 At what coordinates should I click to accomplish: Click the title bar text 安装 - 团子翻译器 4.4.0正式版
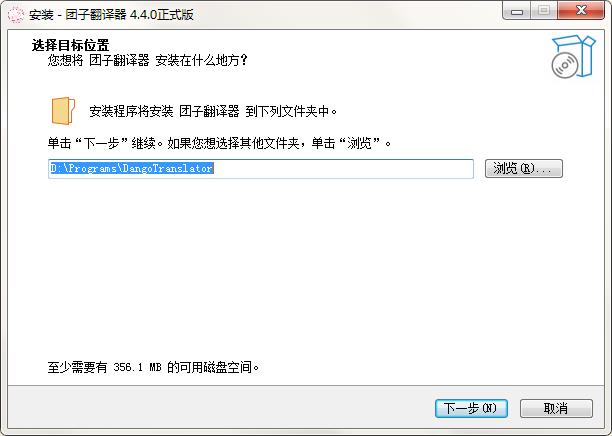(111, 15)
